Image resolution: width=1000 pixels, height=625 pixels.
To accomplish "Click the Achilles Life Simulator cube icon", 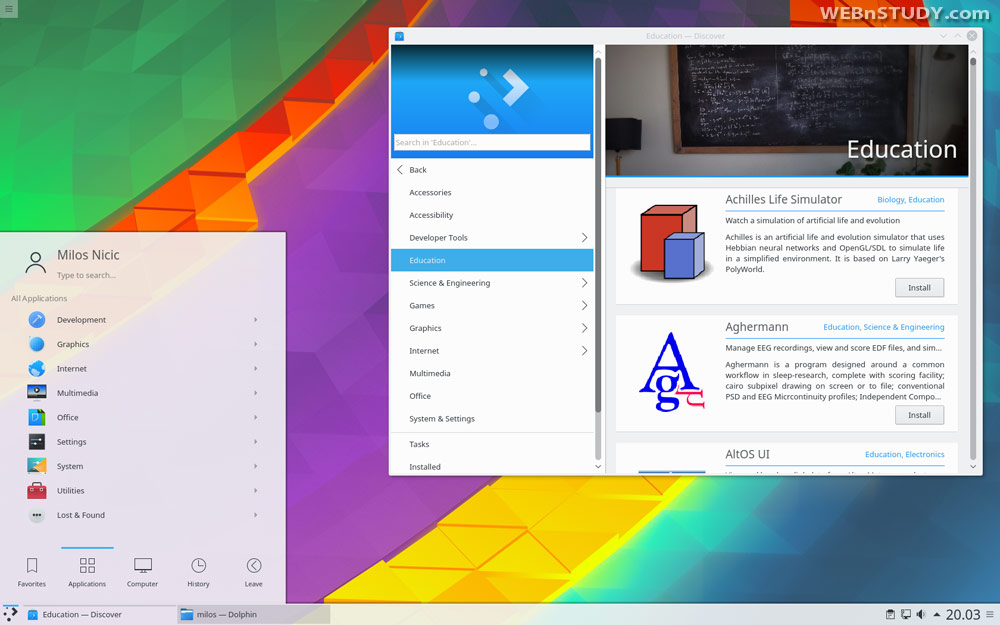I will point(672,243).
